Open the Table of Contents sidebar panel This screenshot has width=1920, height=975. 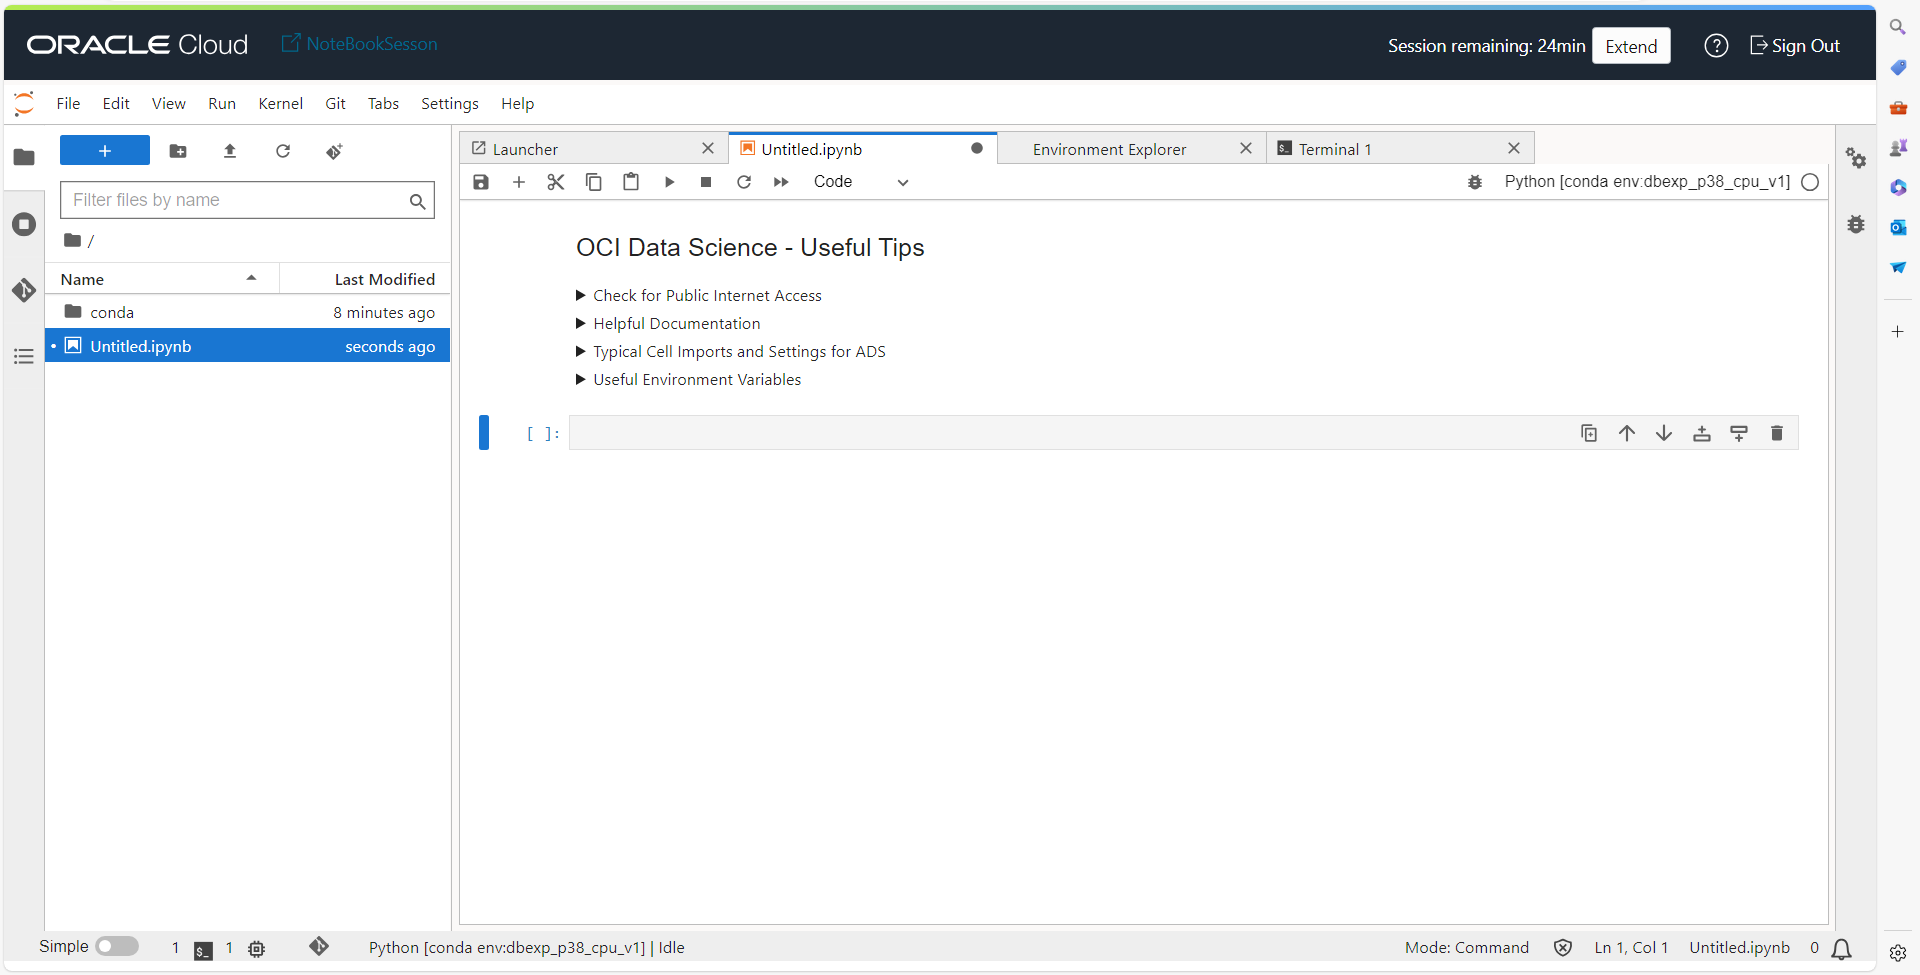[x=24, y=356]
